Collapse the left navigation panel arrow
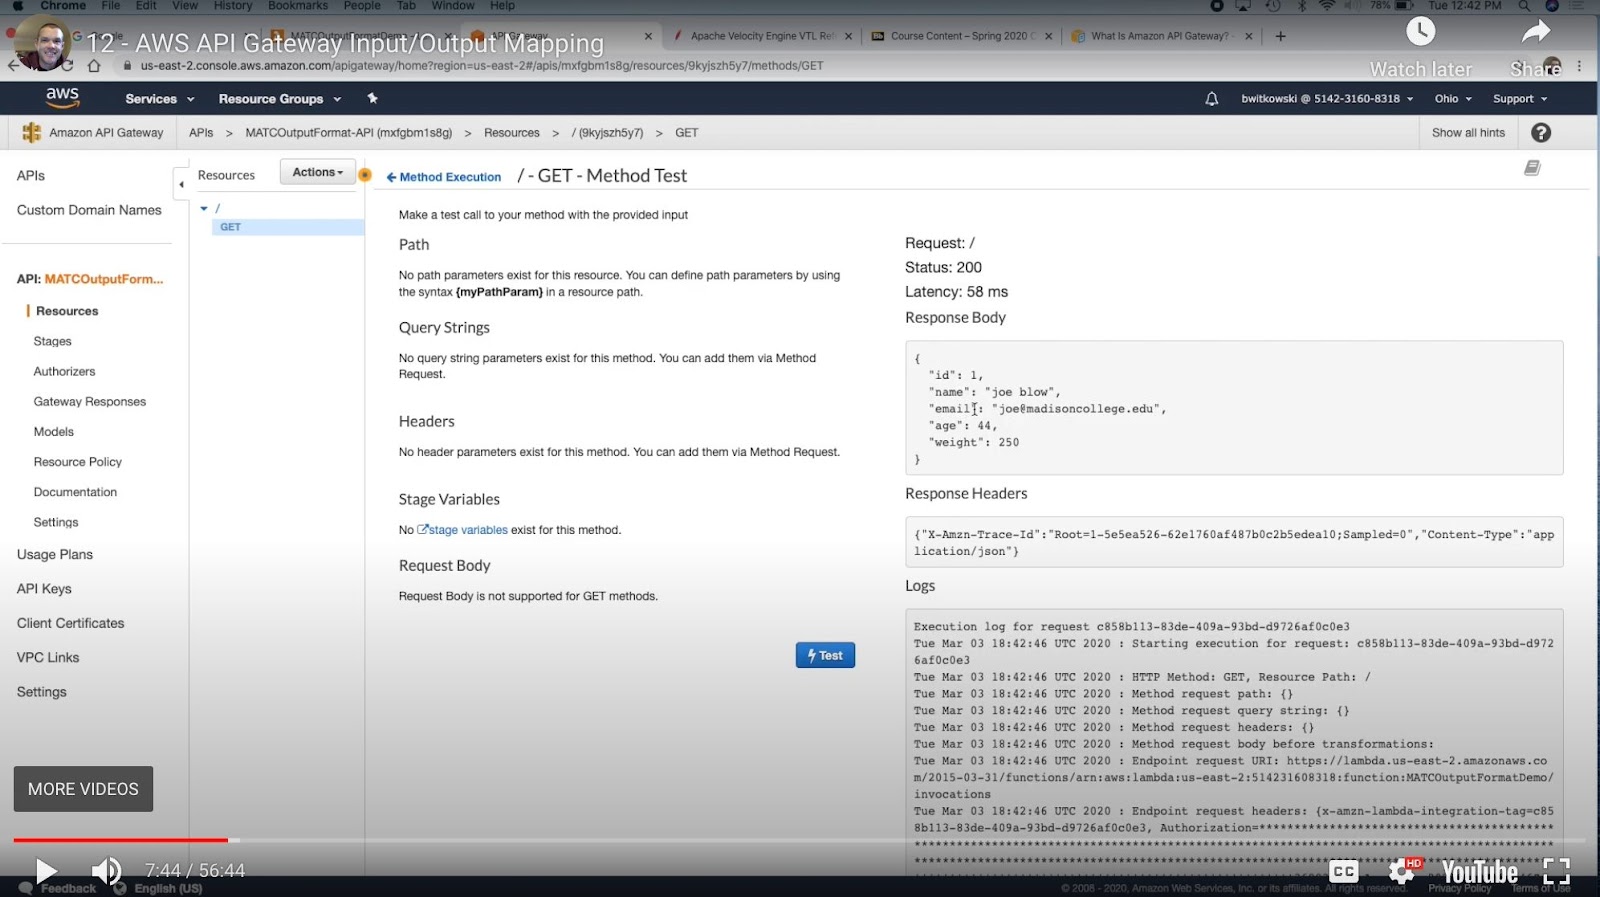The width and height of the screenshot is (1600, 897). pos(181,184)
